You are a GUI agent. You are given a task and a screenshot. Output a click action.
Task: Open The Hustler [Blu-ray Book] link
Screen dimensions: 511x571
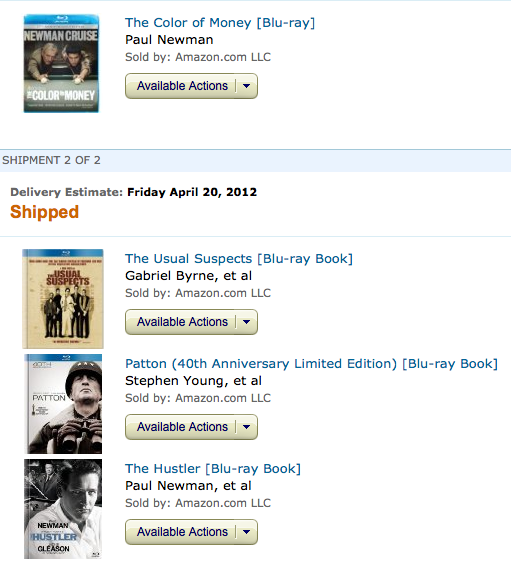point(213,469)
